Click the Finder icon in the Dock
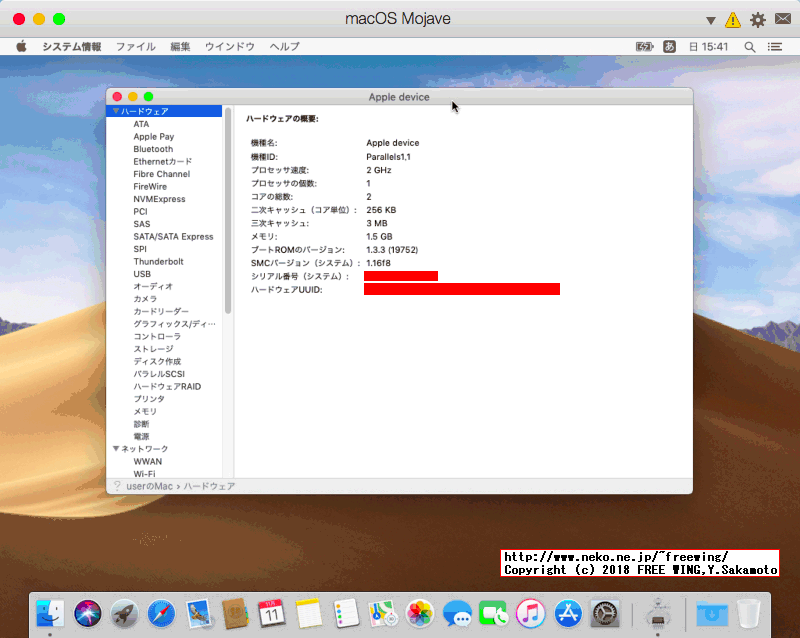Screen dimensions: 800x638 click(48, 613)
